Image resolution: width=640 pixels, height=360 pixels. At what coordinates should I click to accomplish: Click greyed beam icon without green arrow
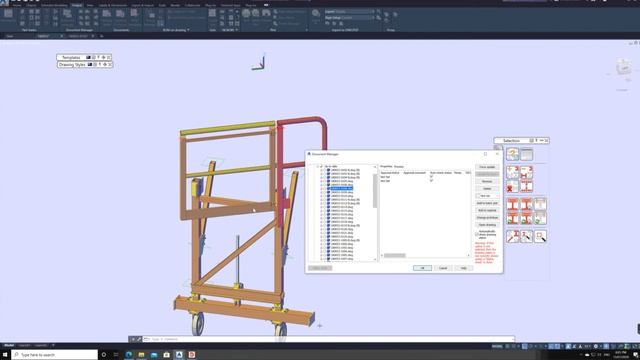[540, 204]
